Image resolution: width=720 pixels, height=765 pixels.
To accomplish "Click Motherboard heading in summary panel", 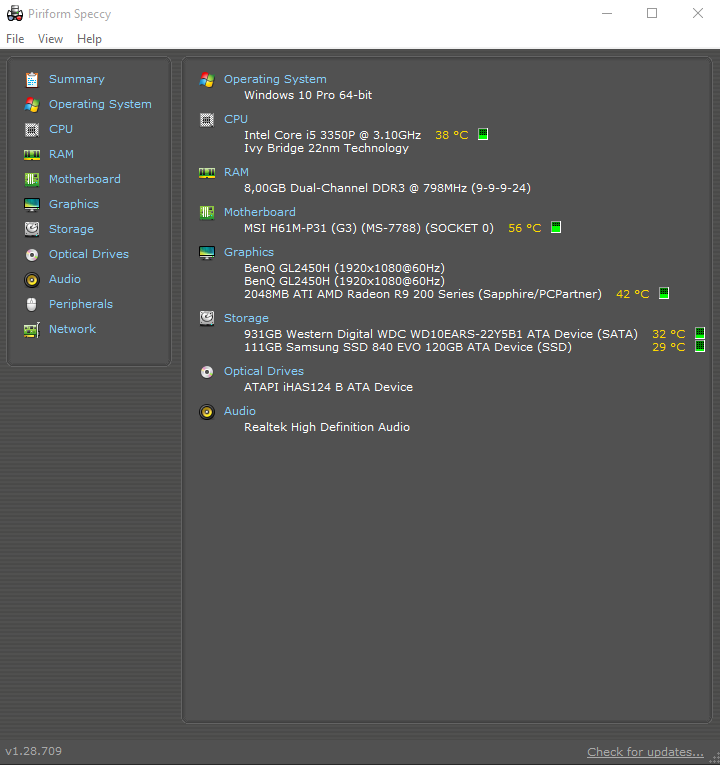I will (260, 212).
